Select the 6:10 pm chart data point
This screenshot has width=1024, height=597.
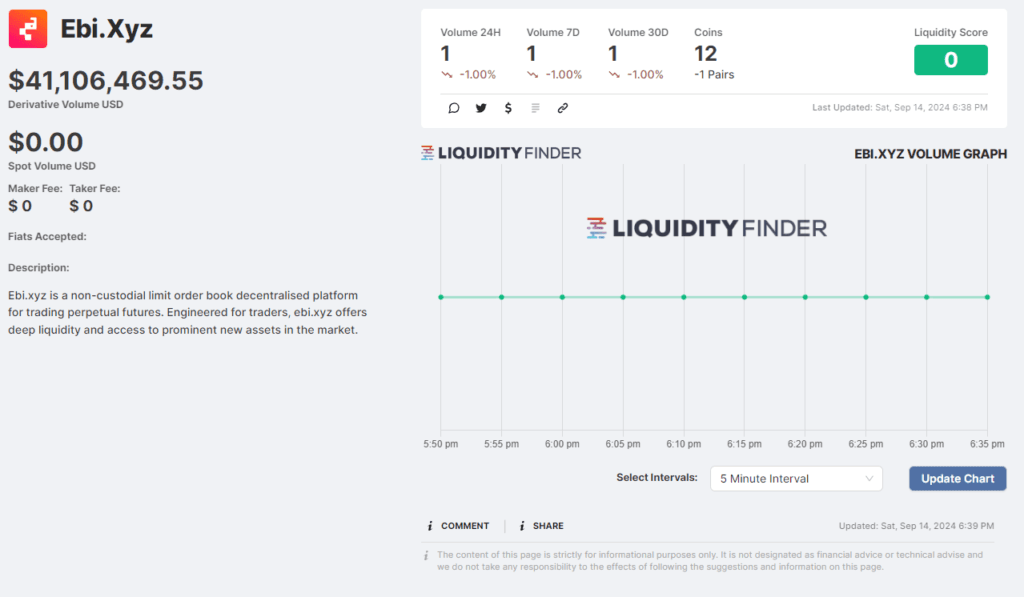coord(684,297)
